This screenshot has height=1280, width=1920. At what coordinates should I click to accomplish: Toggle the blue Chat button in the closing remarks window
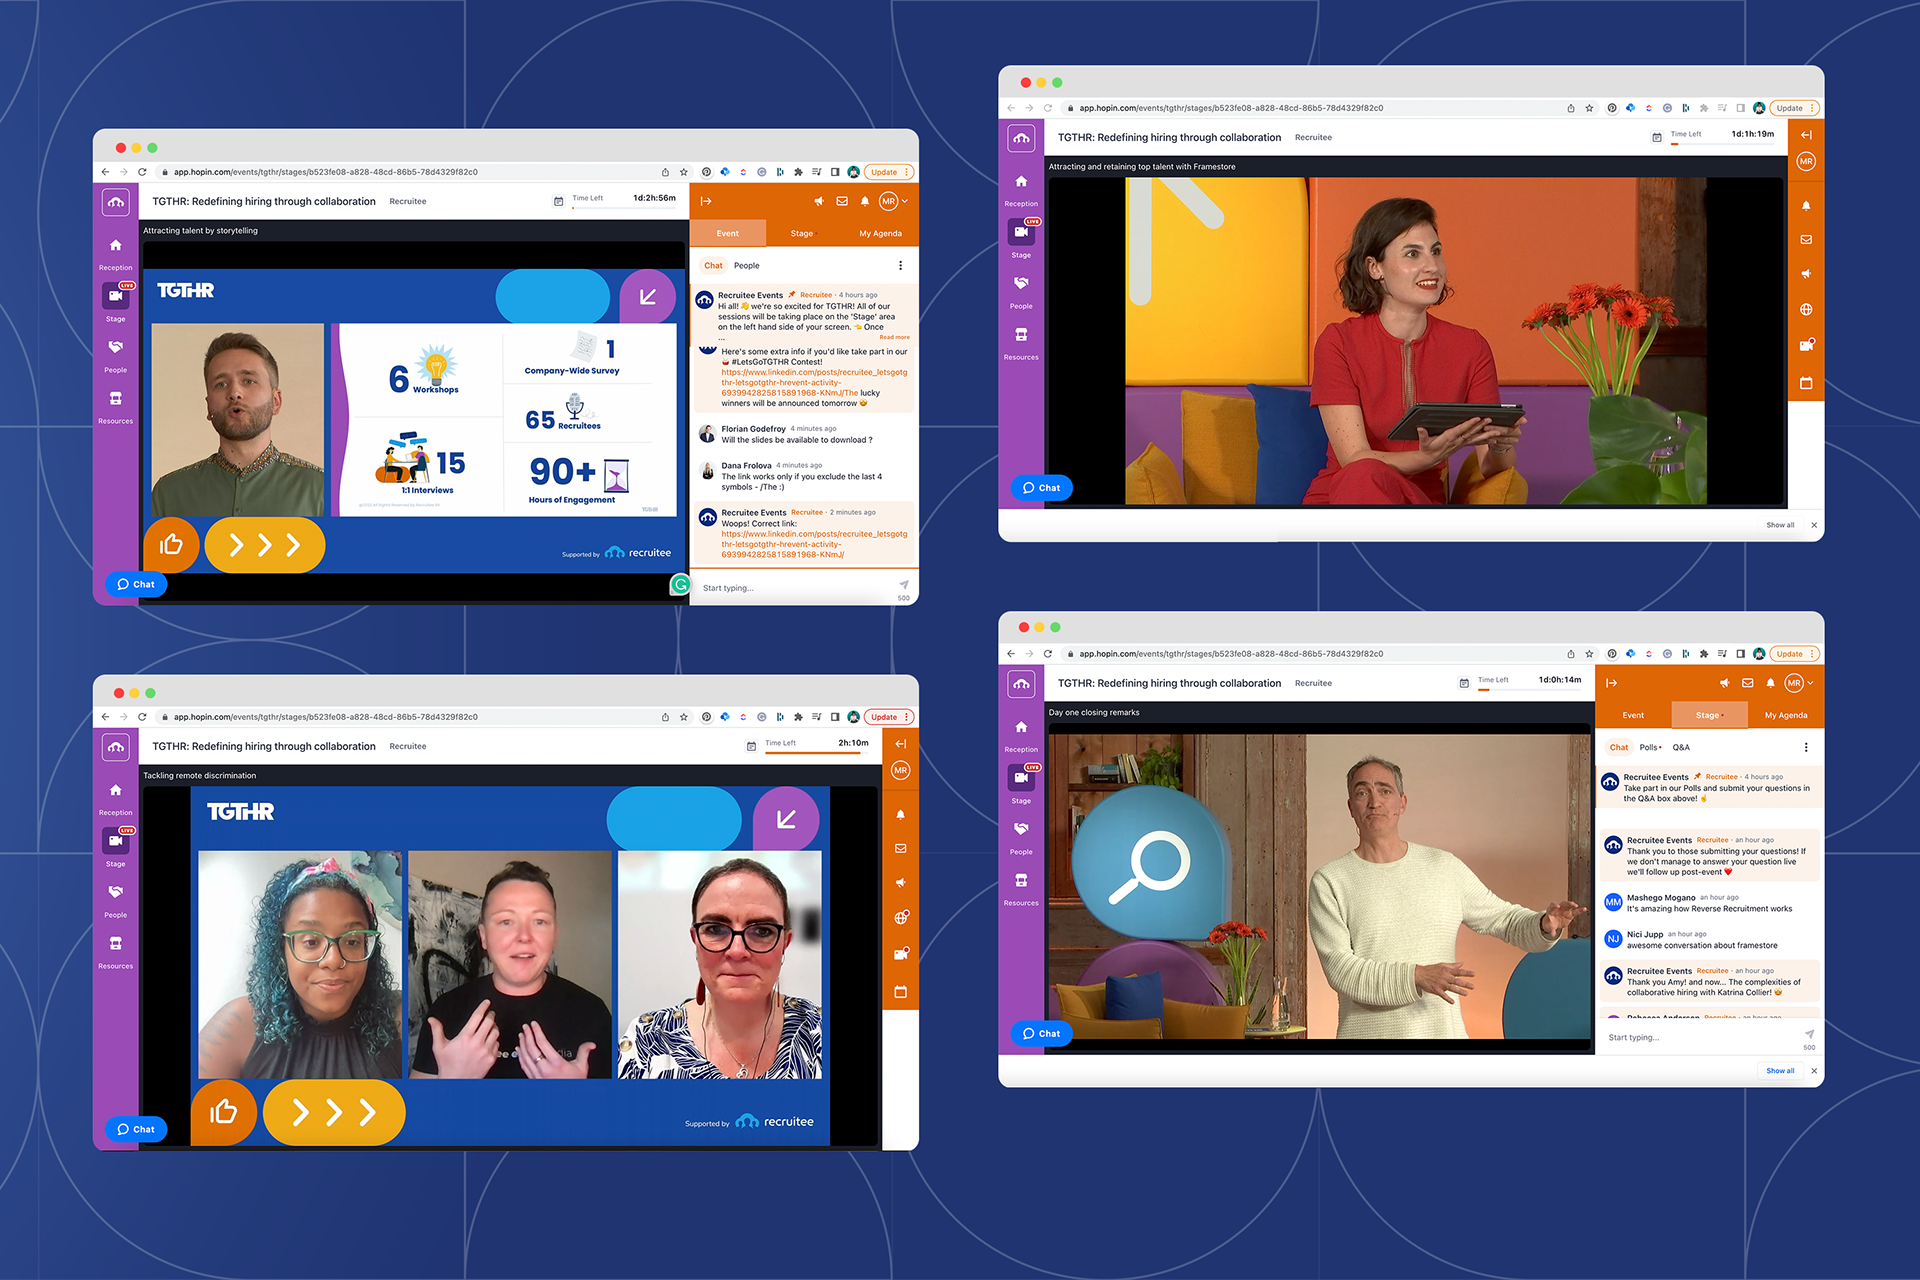[x=1041, y=1034]
